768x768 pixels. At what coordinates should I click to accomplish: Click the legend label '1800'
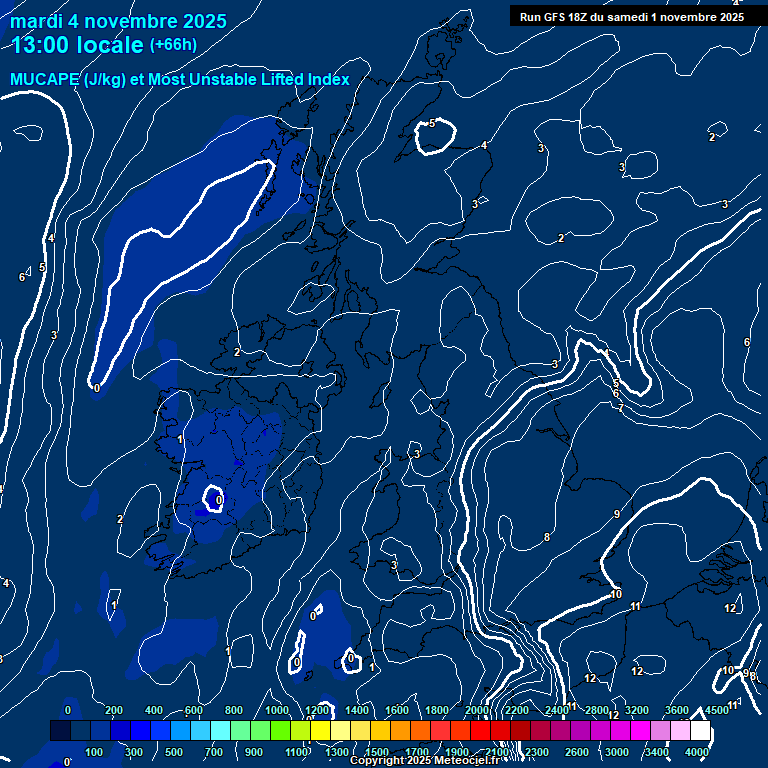(x=436, y=710)
